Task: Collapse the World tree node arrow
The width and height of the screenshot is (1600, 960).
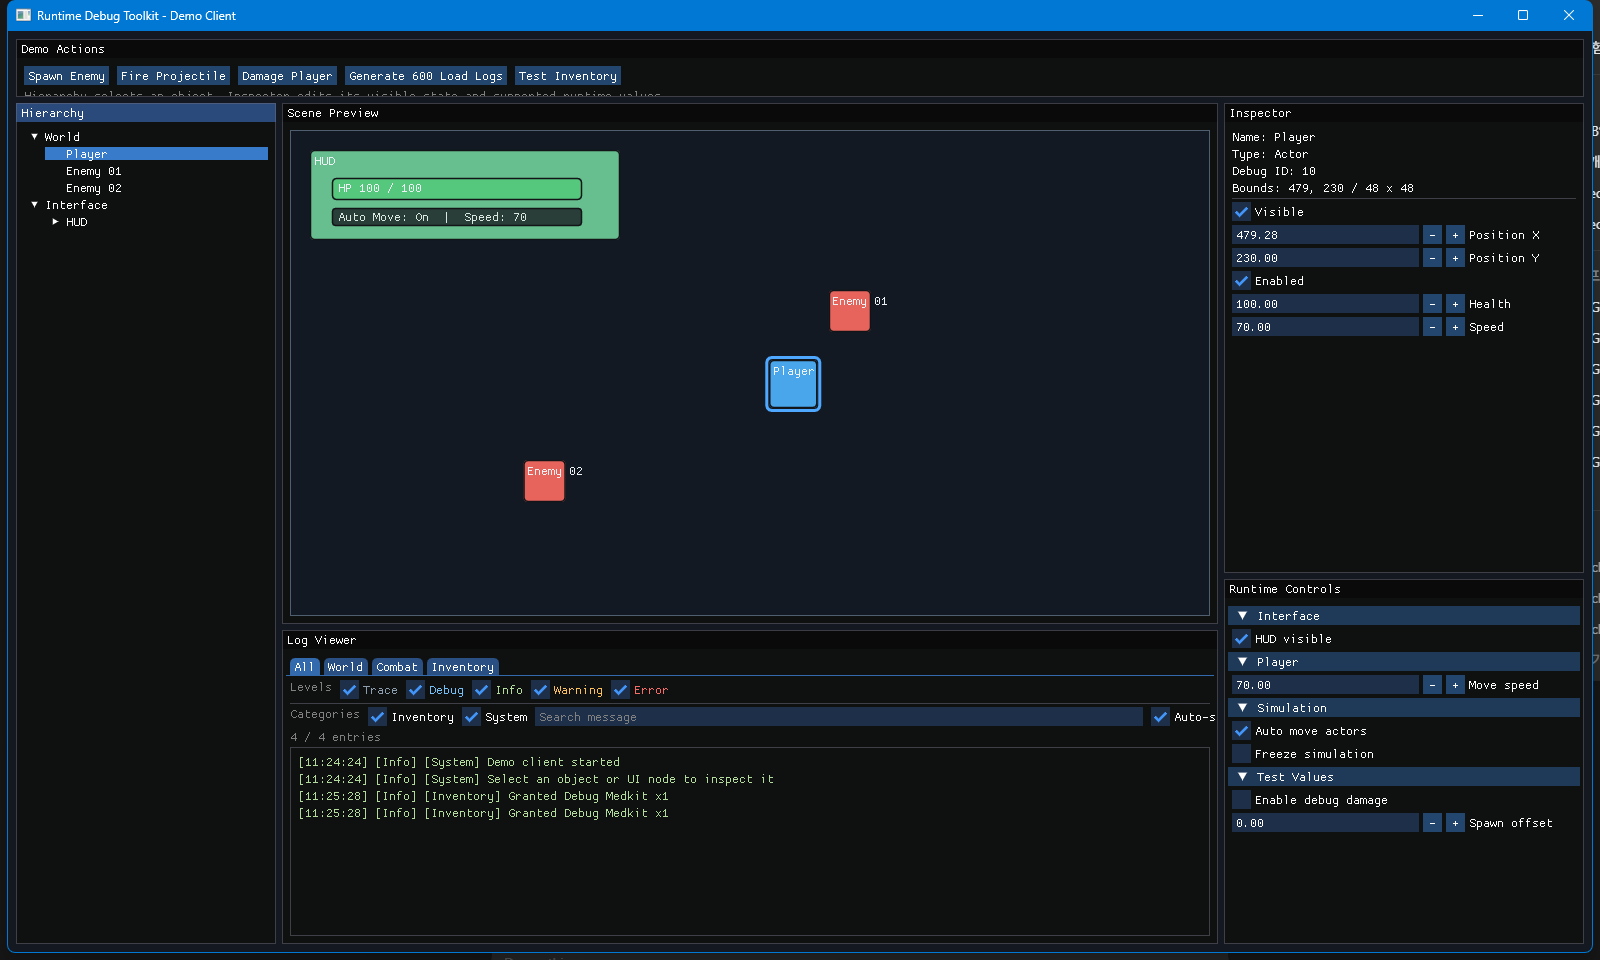Action: pos(35,136)
